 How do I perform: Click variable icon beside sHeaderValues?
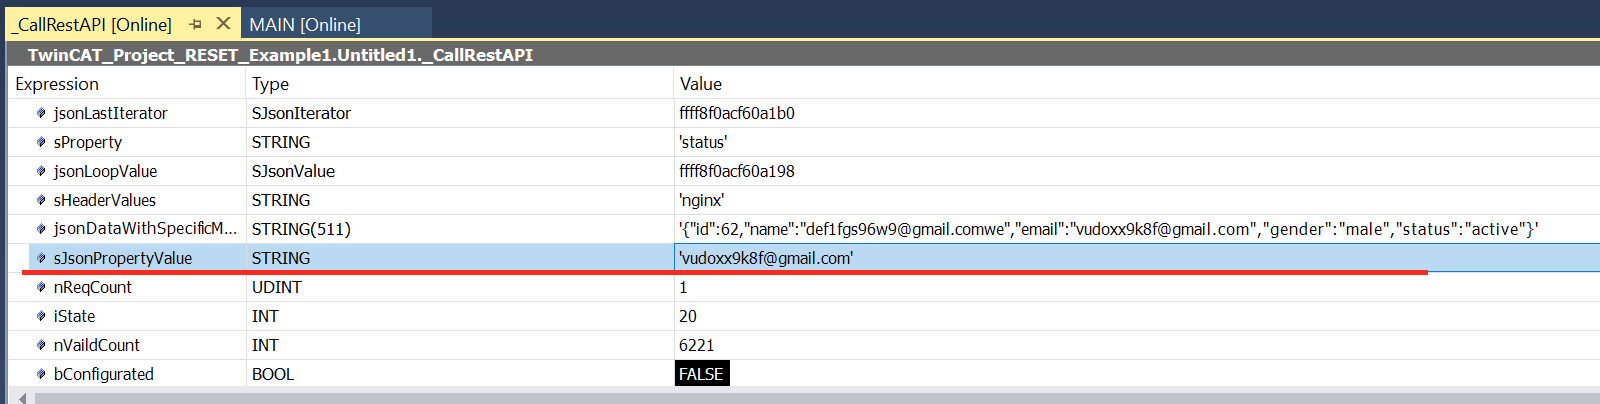[41, 200]
